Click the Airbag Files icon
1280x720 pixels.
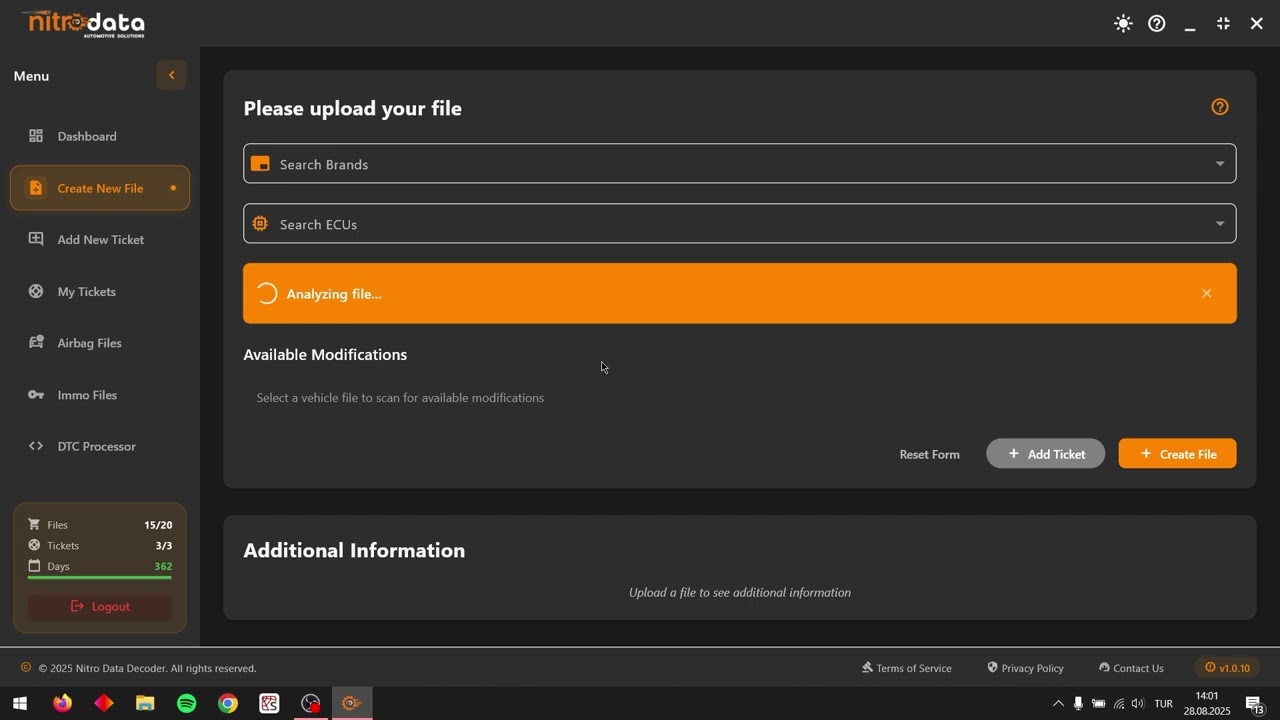tap(36, 343)
